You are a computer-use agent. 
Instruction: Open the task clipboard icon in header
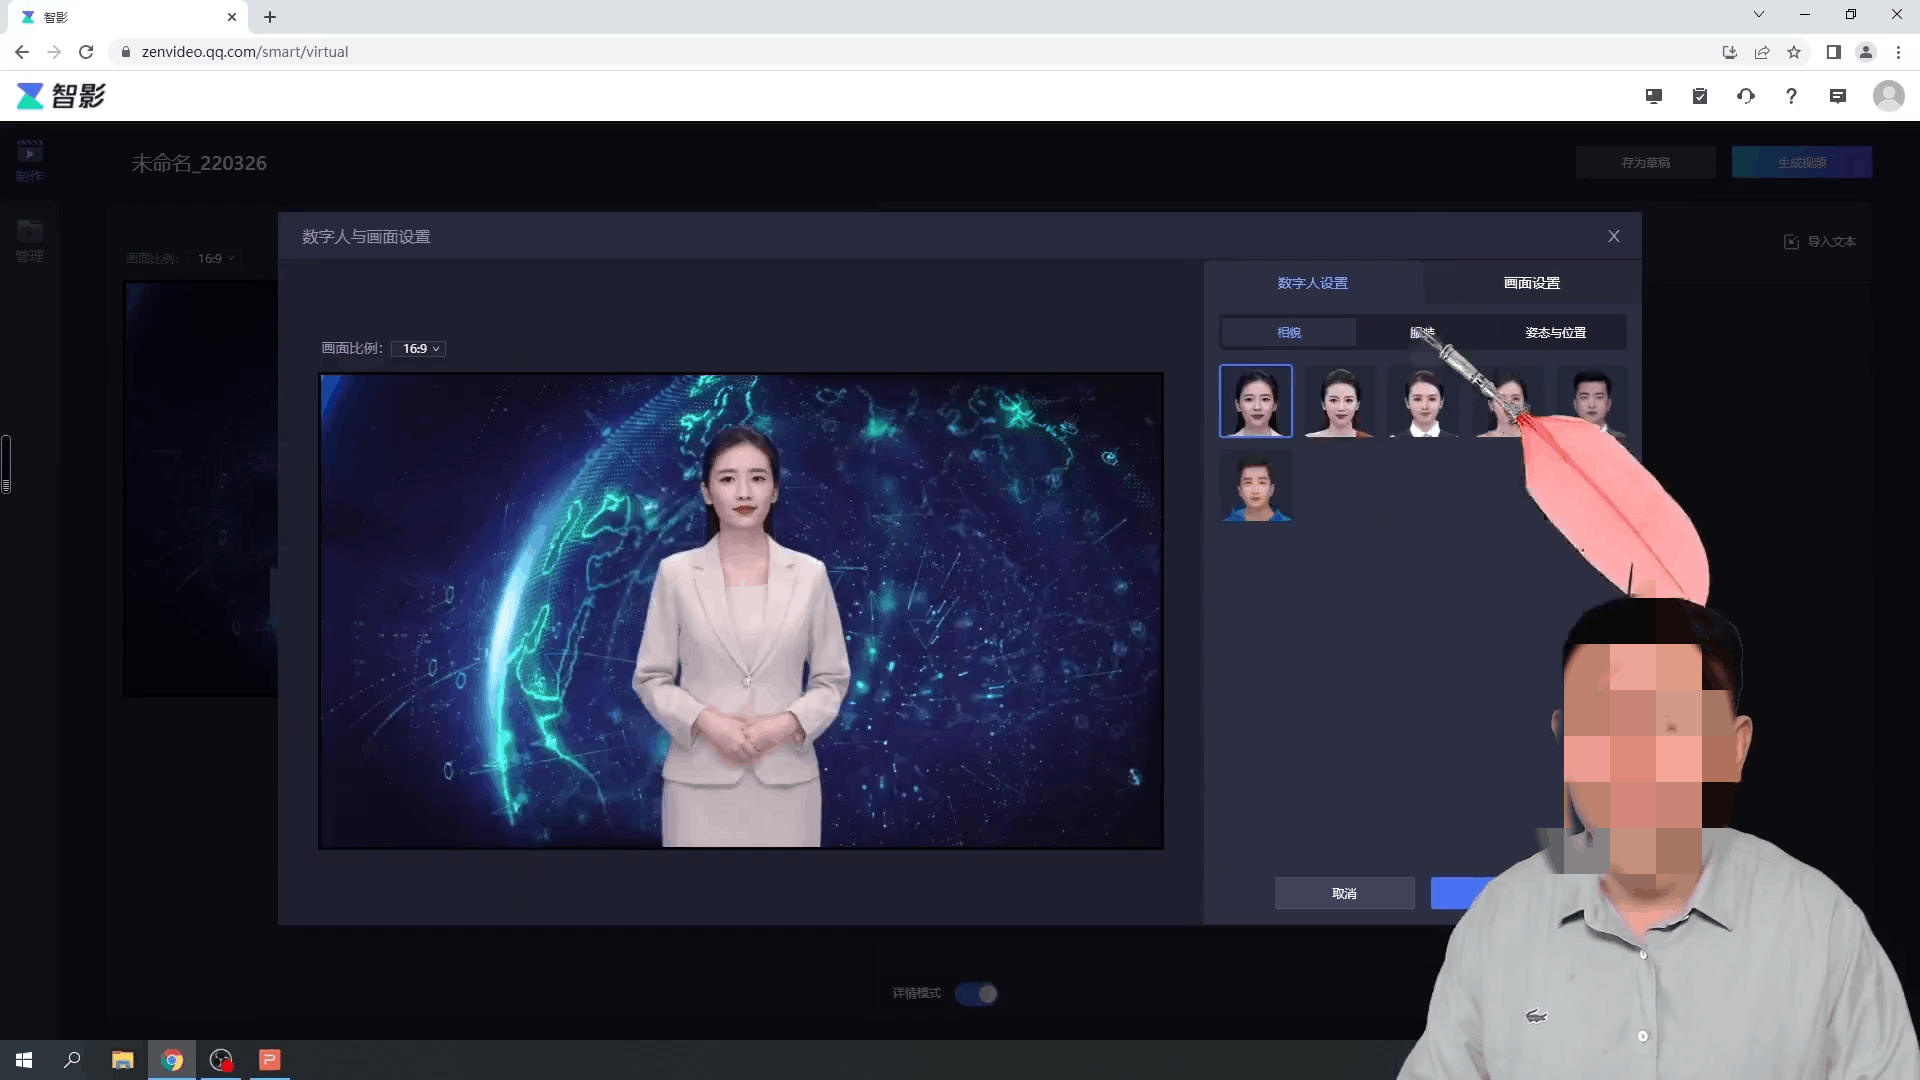tap(1700, 96)
